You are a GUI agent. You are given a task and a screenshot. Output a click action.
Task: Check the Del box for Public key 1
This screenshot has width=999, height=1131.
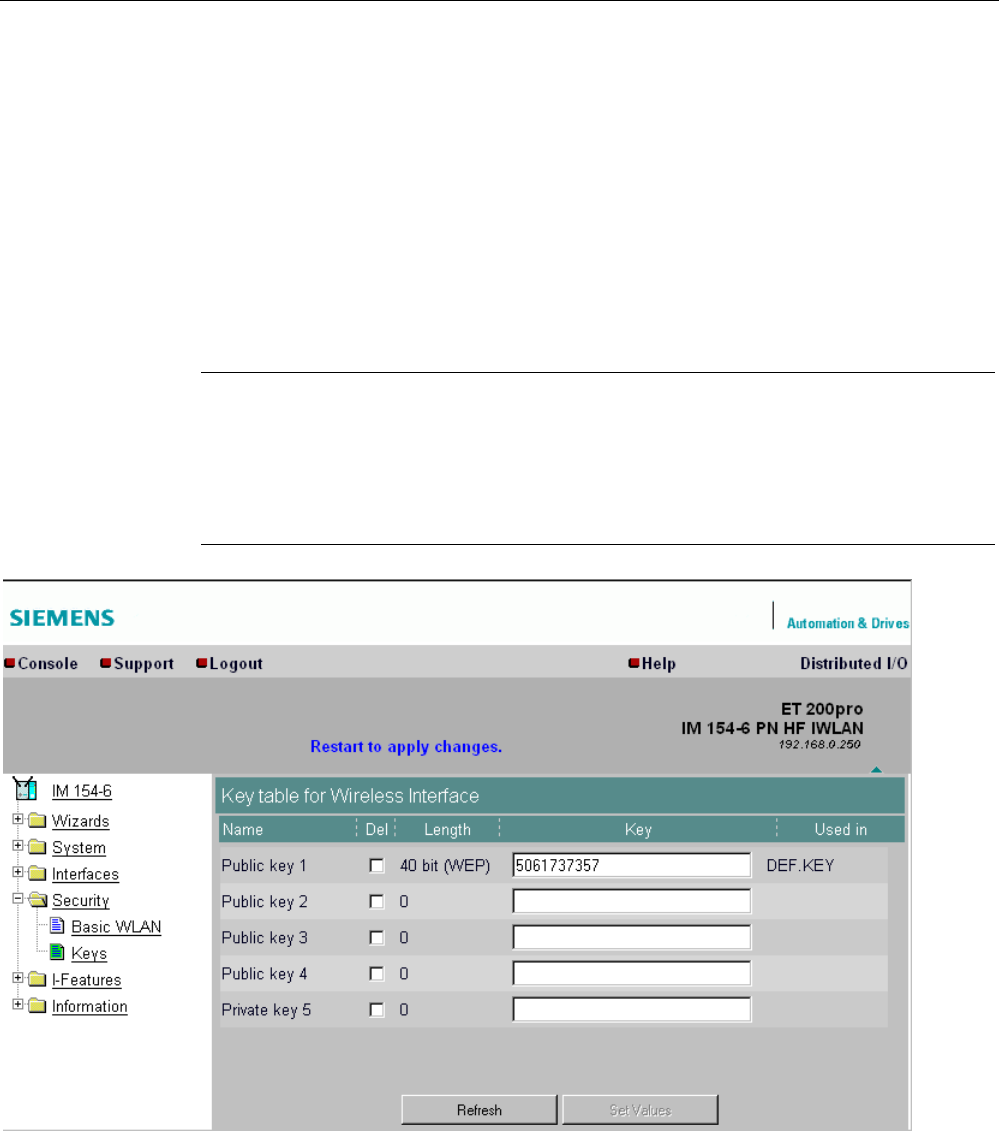click(x=377, y=865)
